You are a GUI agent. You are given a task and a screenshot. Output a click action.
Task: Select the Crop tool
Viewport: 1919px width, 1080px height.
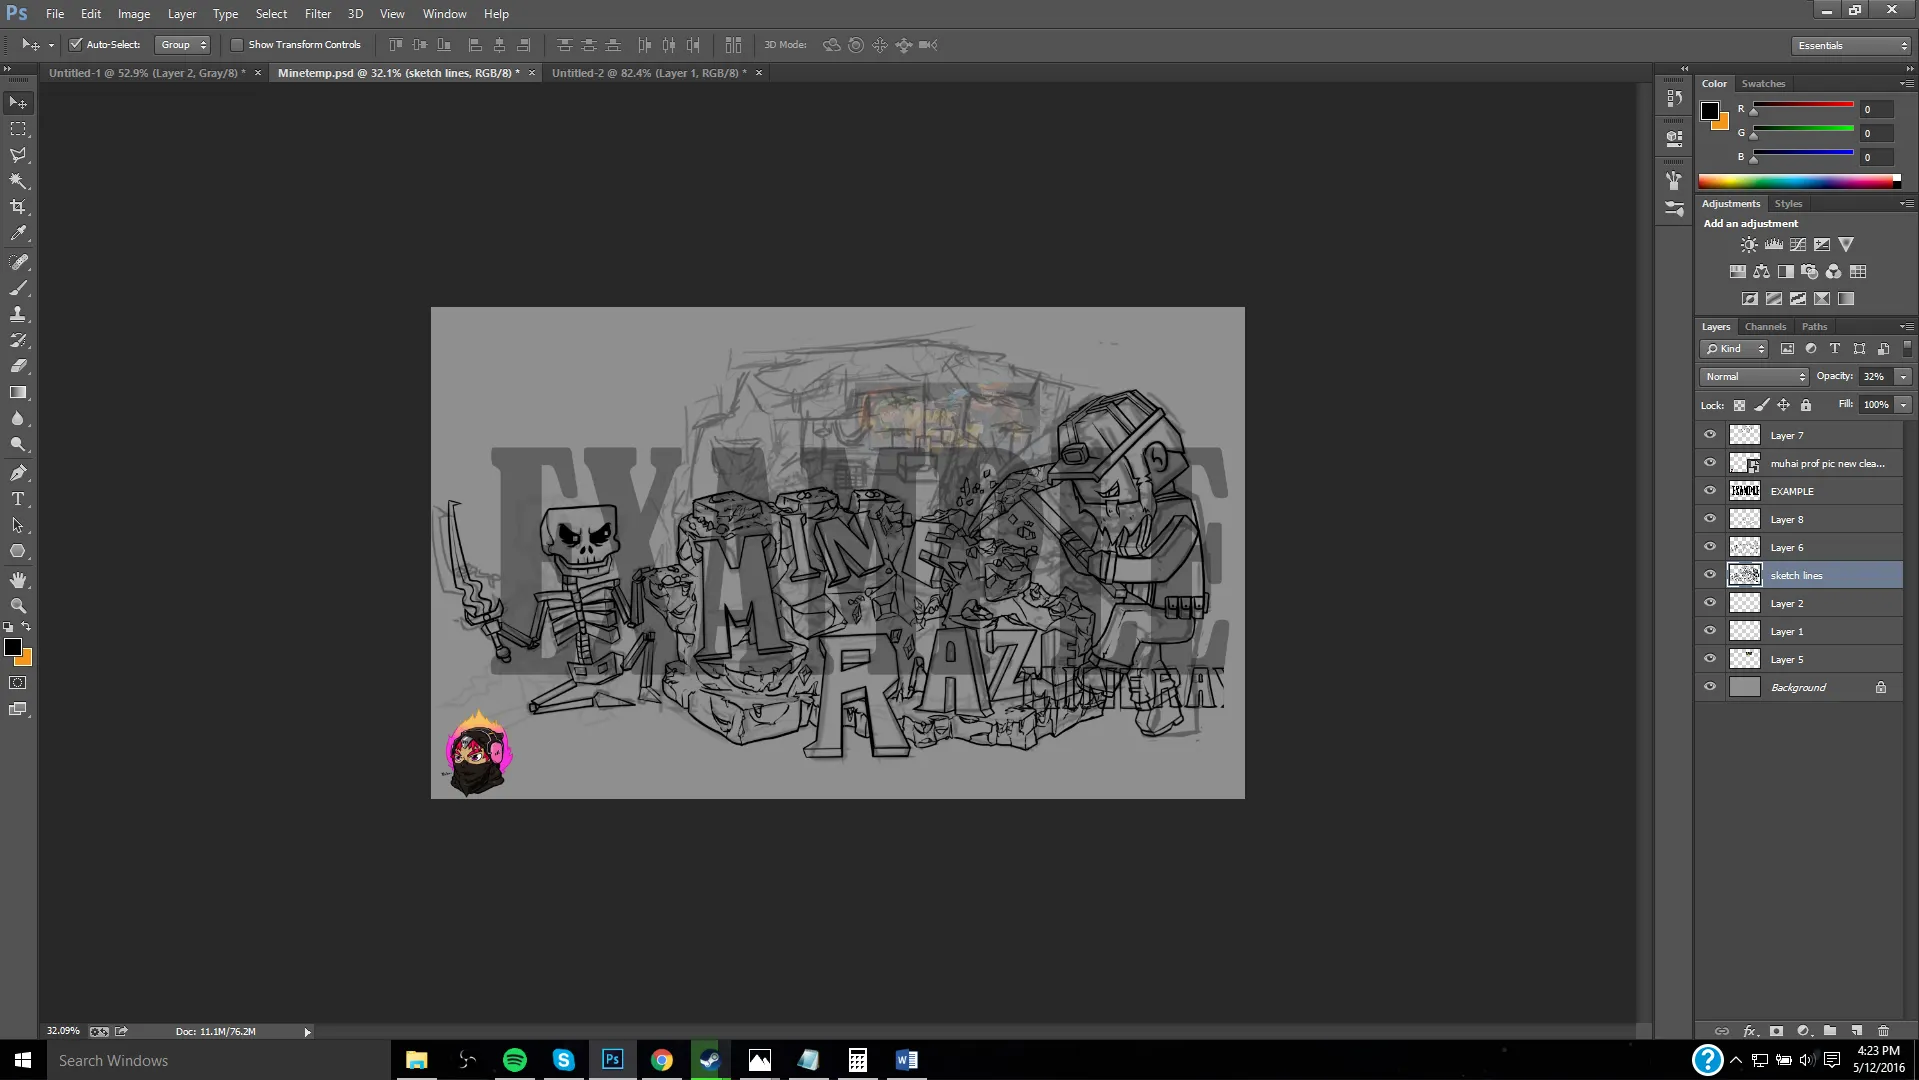[x=18, y=207]
